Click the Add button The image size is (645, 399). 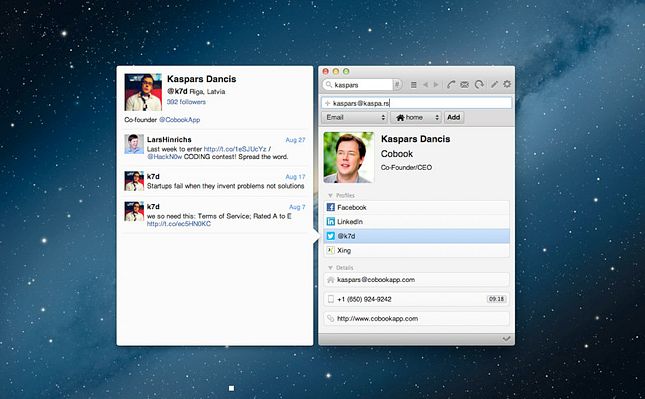pyautogui.click(x=454, y=117)
